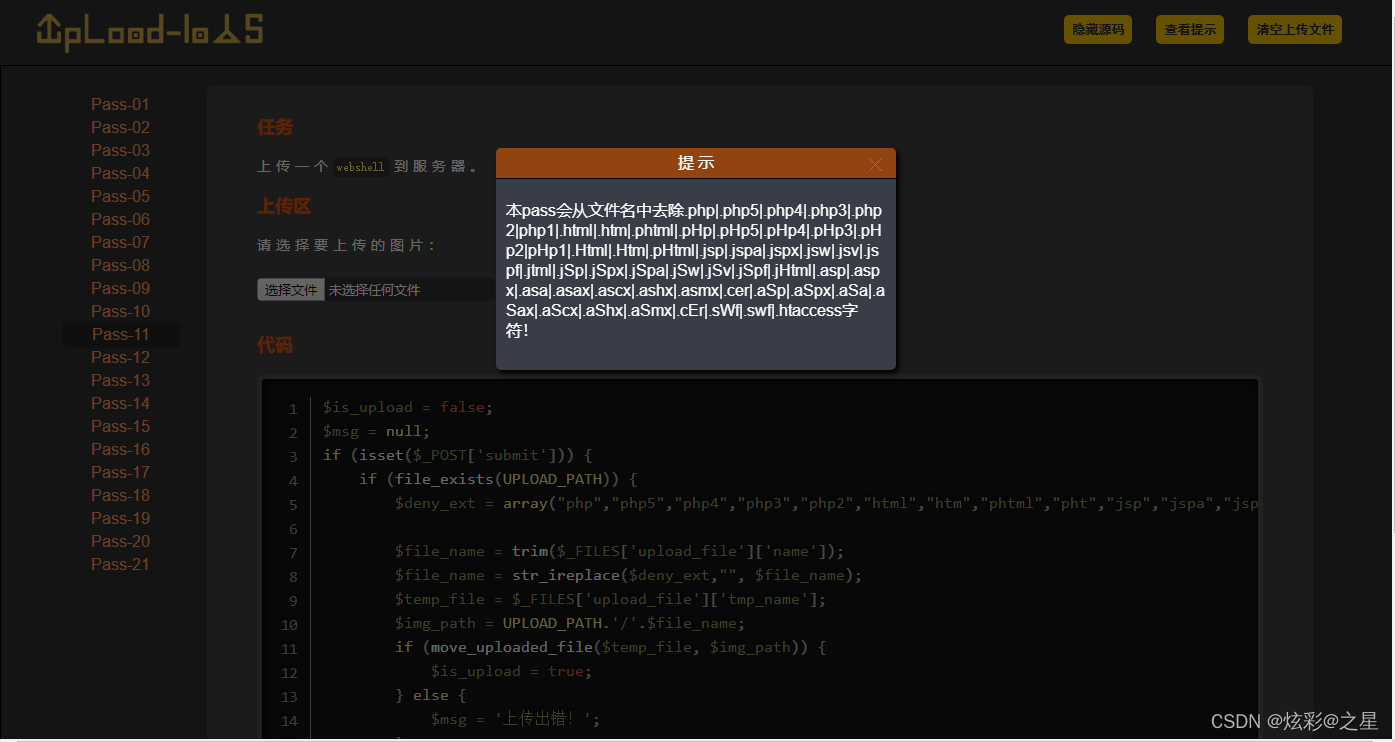The width and height of the screenshot is (1395, 742).
Task: Click code line '$msg = 上传出错'
Action: tap(515, 719)
